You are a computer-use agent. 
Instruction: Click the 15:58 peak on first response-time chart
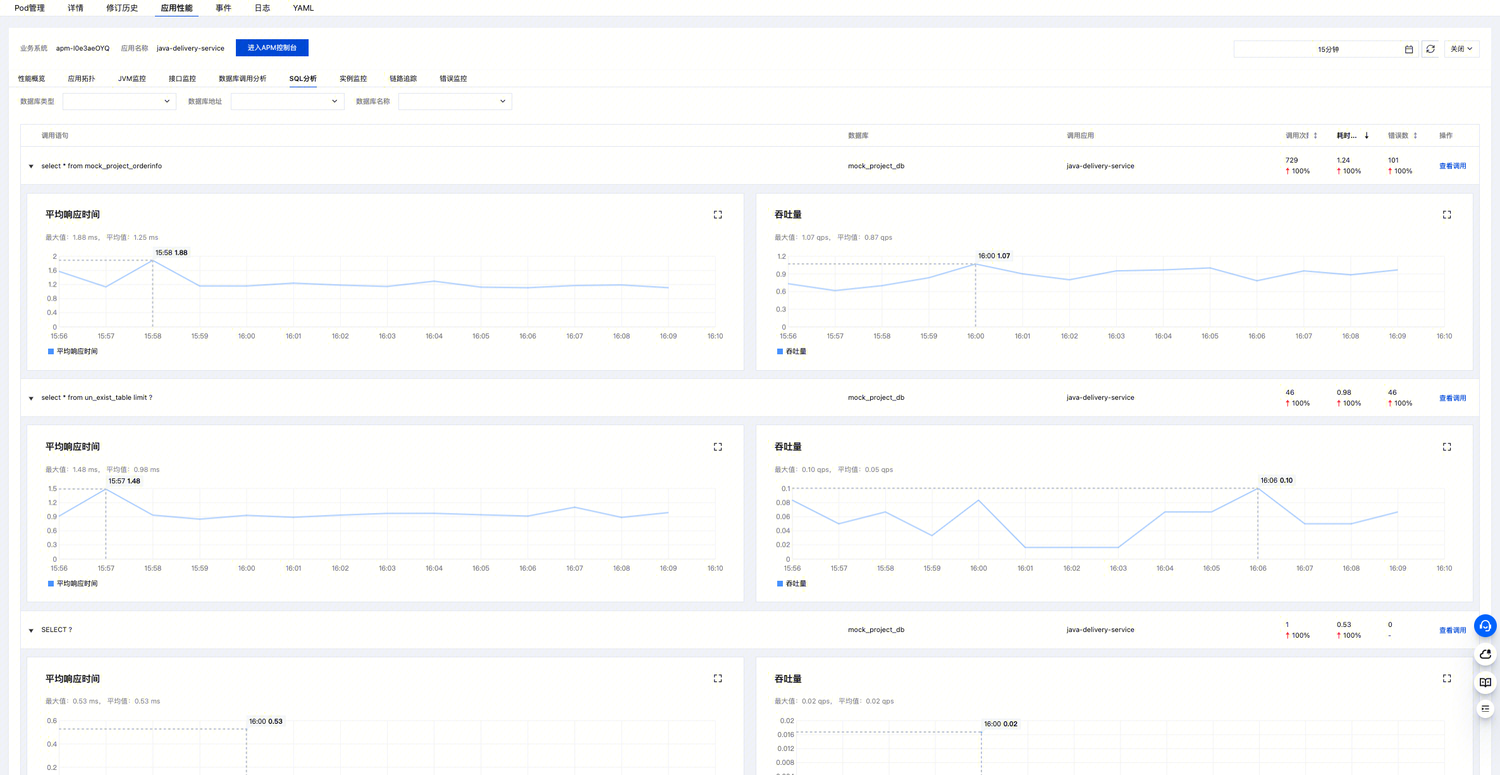(152, 261)
